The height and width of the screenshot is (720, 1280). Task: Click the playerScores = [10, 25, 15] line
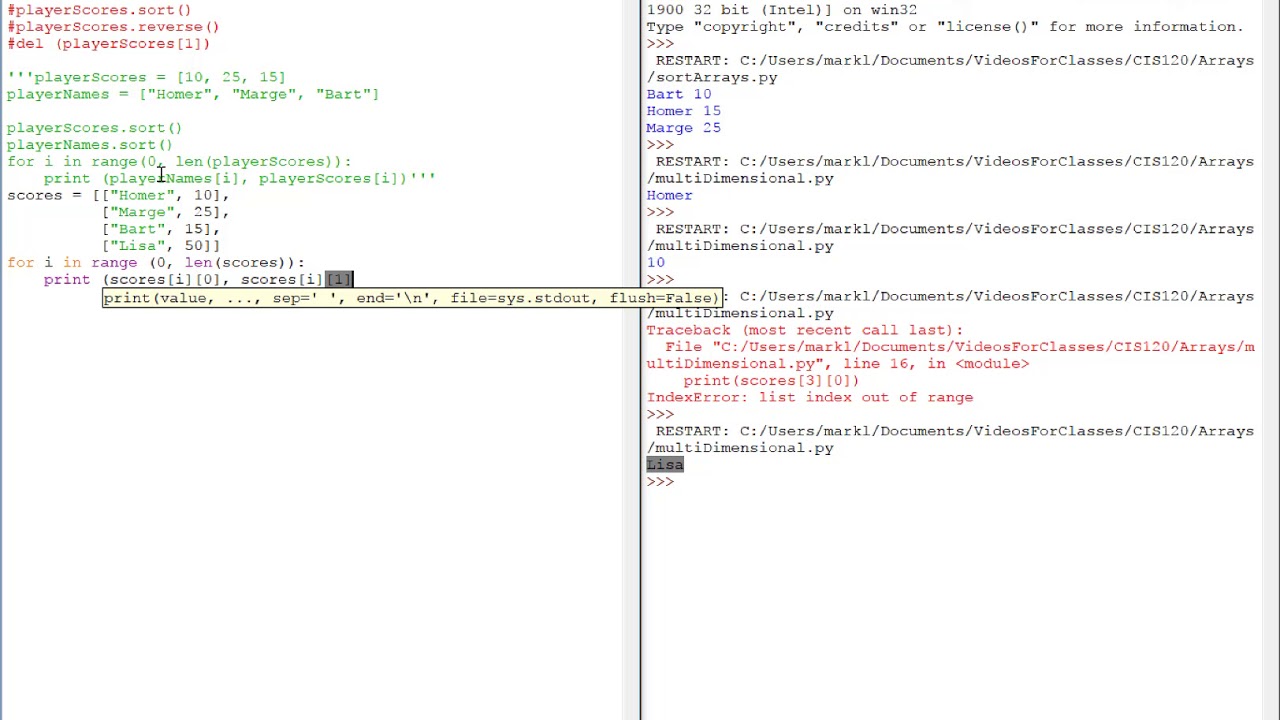click(146, 77)
